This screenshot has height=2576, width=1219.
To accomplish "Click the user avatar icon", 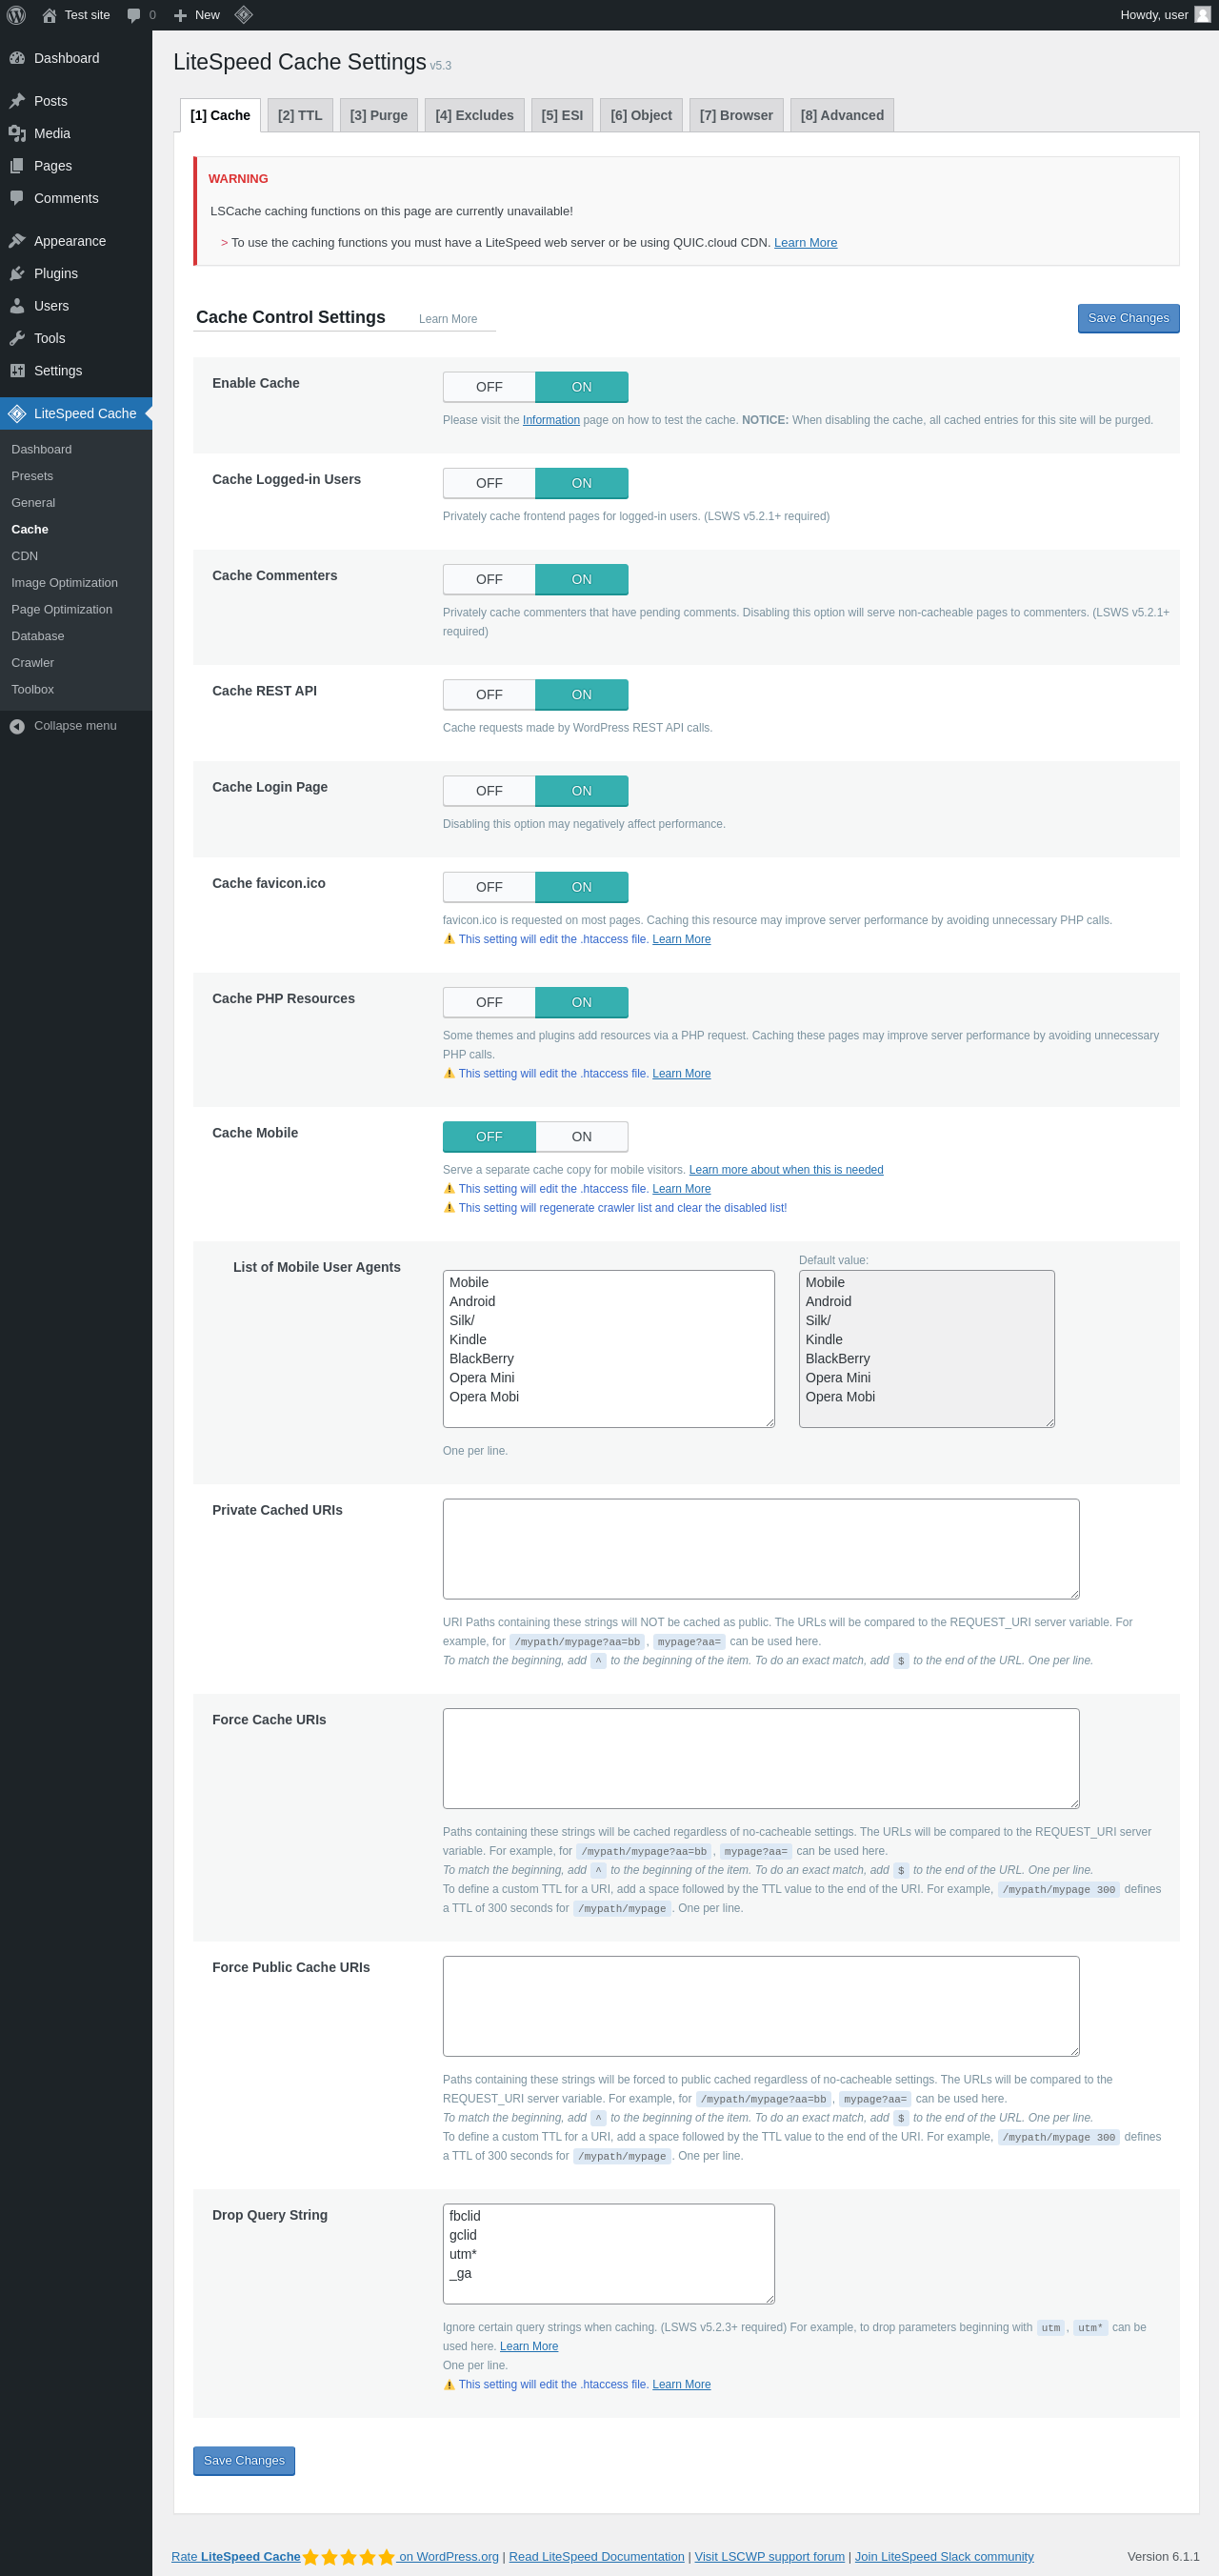I will pos(1202,15).
